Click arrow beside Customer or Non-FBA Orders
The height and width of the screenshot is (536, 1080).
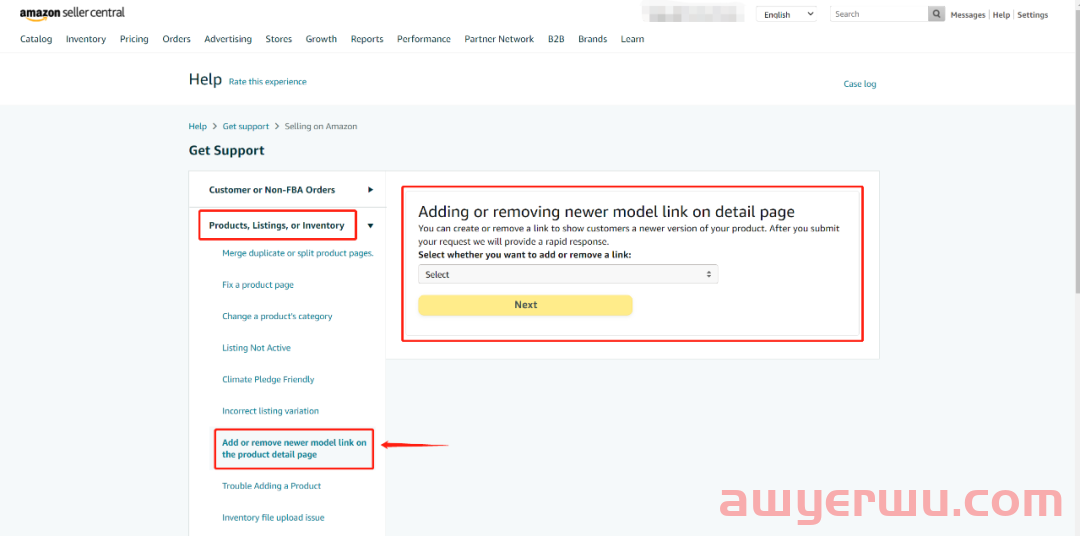371,189
